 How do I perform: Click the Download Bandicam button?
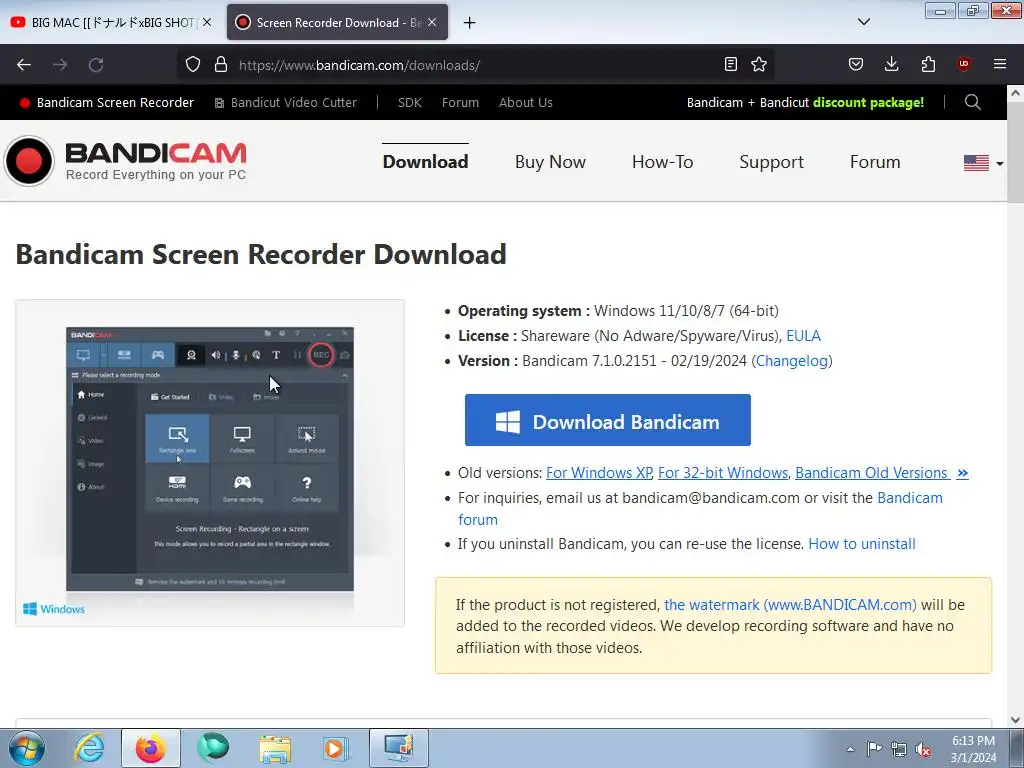(607, 420)
